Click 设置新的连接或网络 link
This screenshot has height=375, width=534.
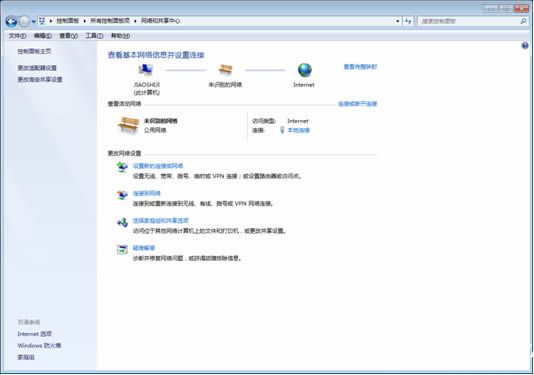158,166
